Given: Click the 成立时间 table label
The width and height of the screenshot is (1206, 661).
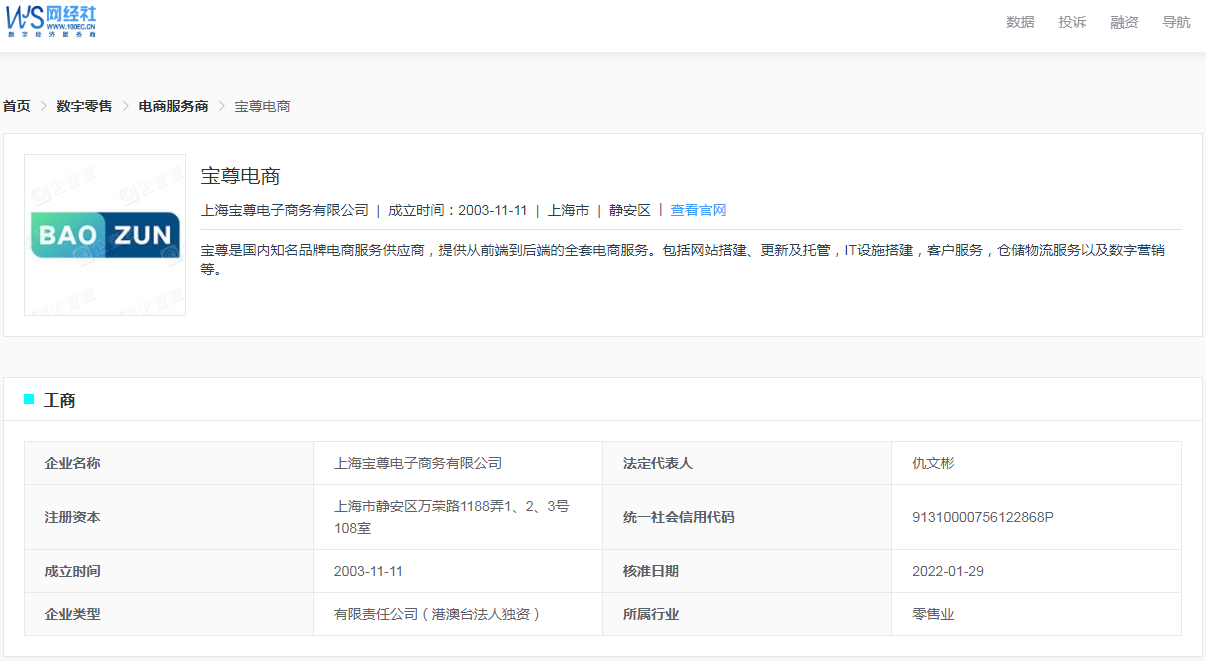Looking at the screenshot, I should click(x=72, y=571).
